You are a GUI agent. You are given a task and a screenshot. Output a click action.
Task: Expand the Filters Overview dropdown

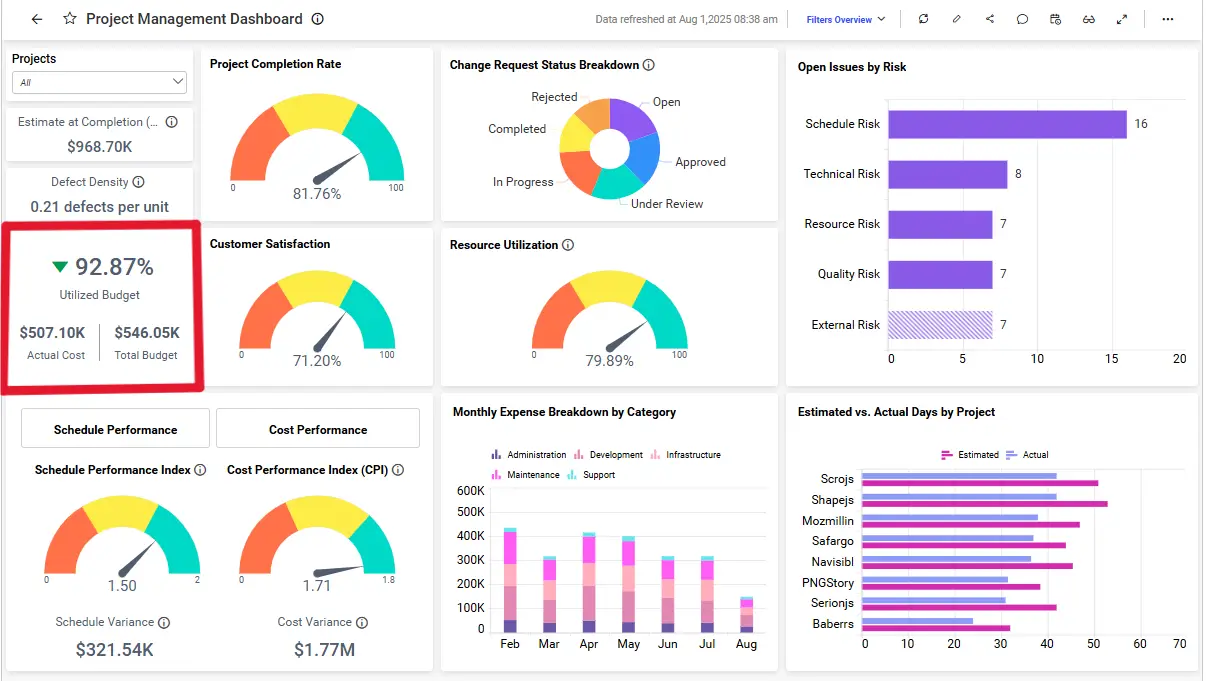click(x=845, y=19)
